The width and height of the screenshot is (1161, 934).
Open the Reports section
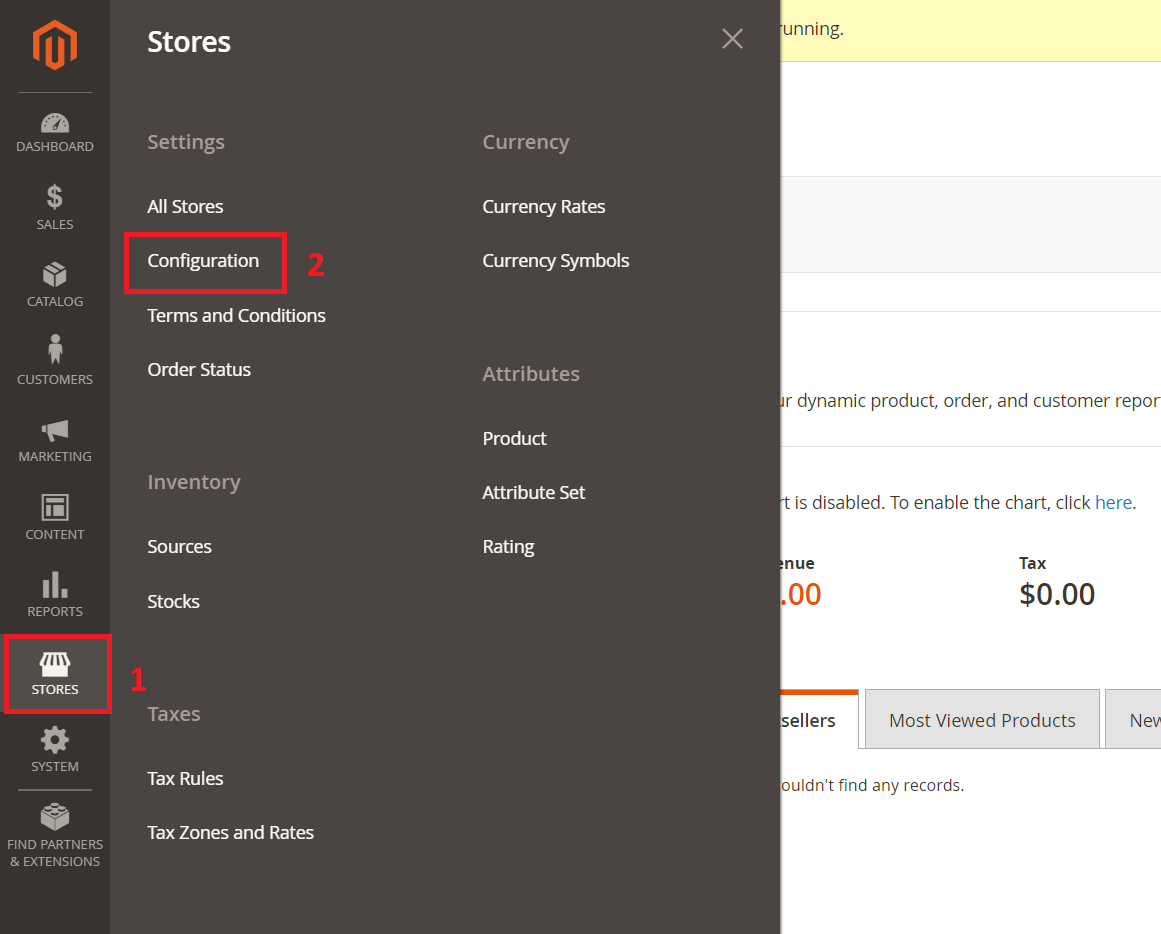55,595
